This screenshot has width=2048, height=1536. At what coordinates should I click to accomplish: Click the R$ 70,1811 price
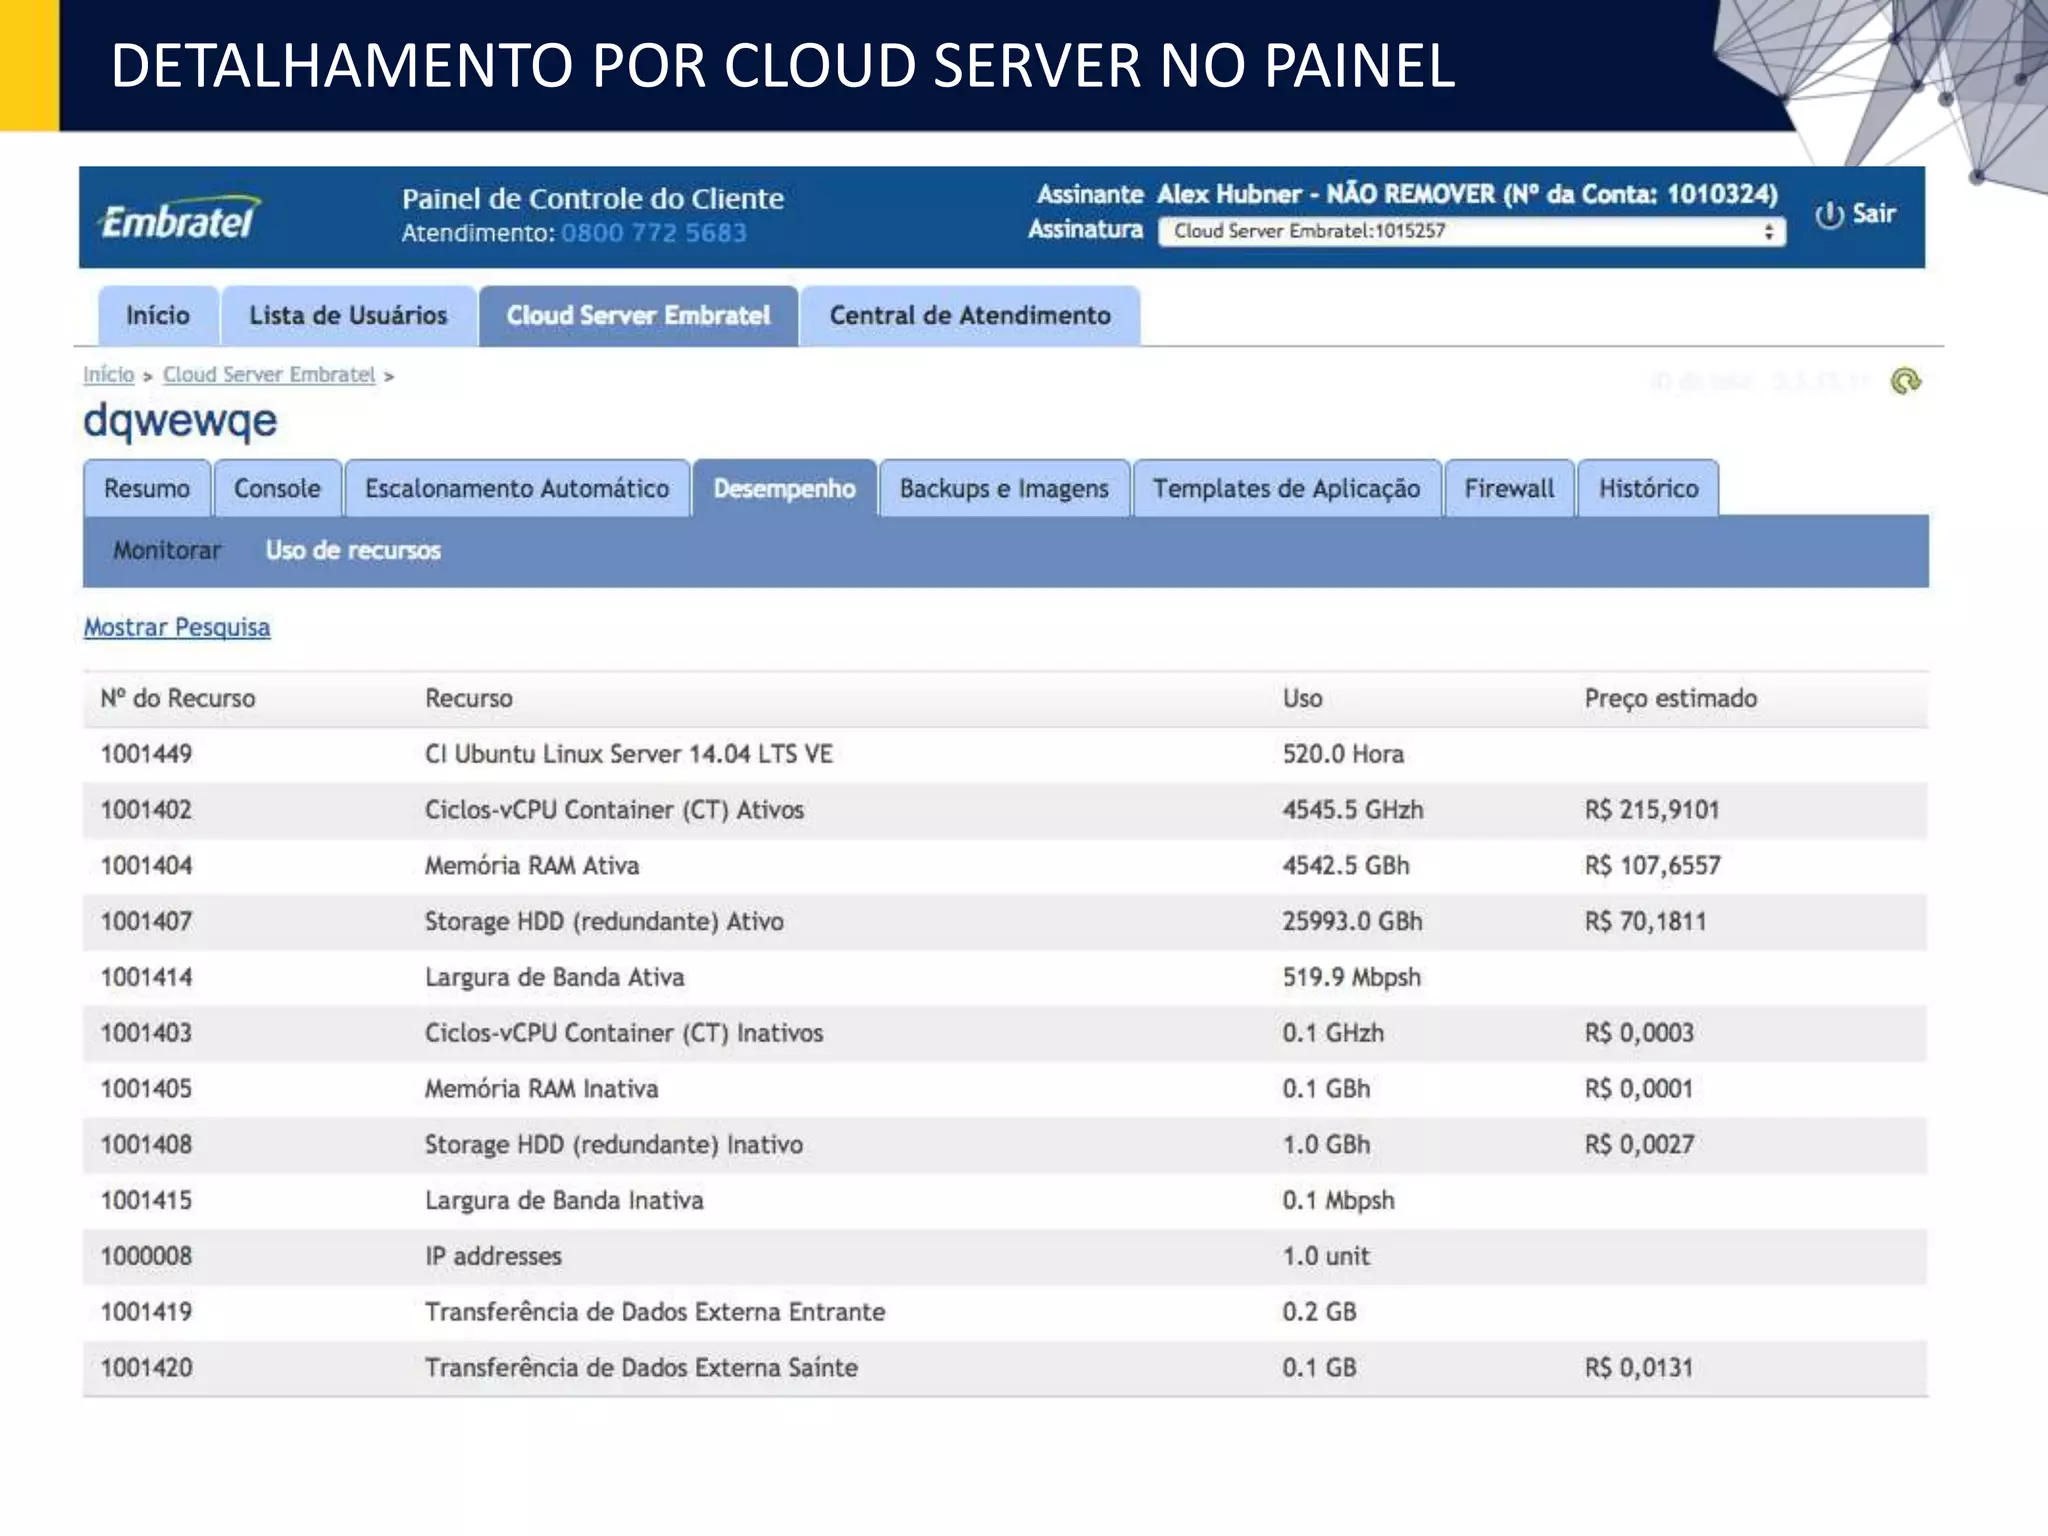pos(1646,922)
